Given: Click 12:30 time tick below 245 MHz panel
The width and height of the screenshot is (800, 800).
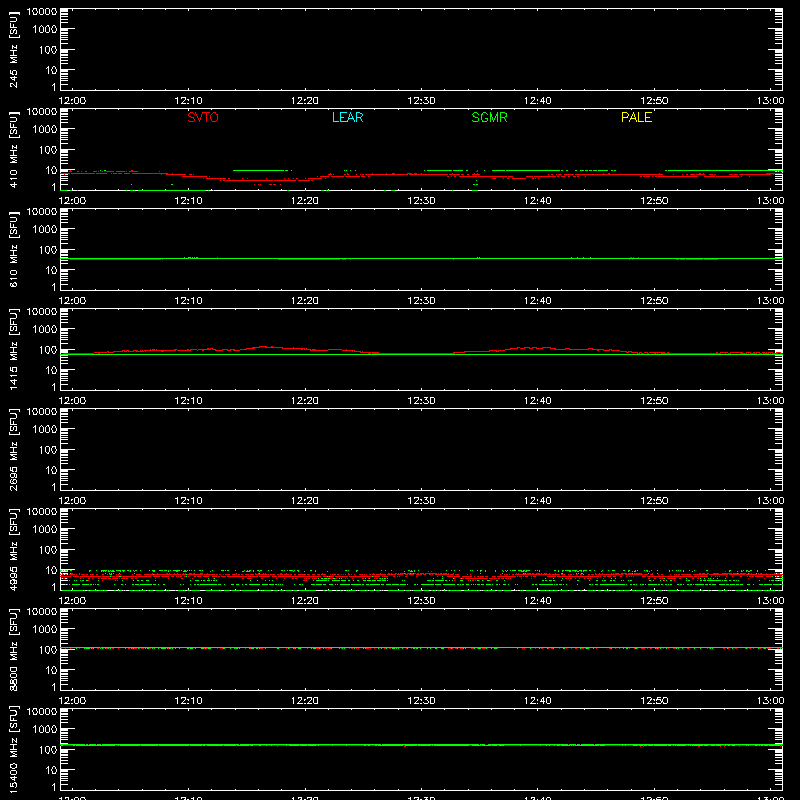Looking at the screenshot, I should point(421,101).
